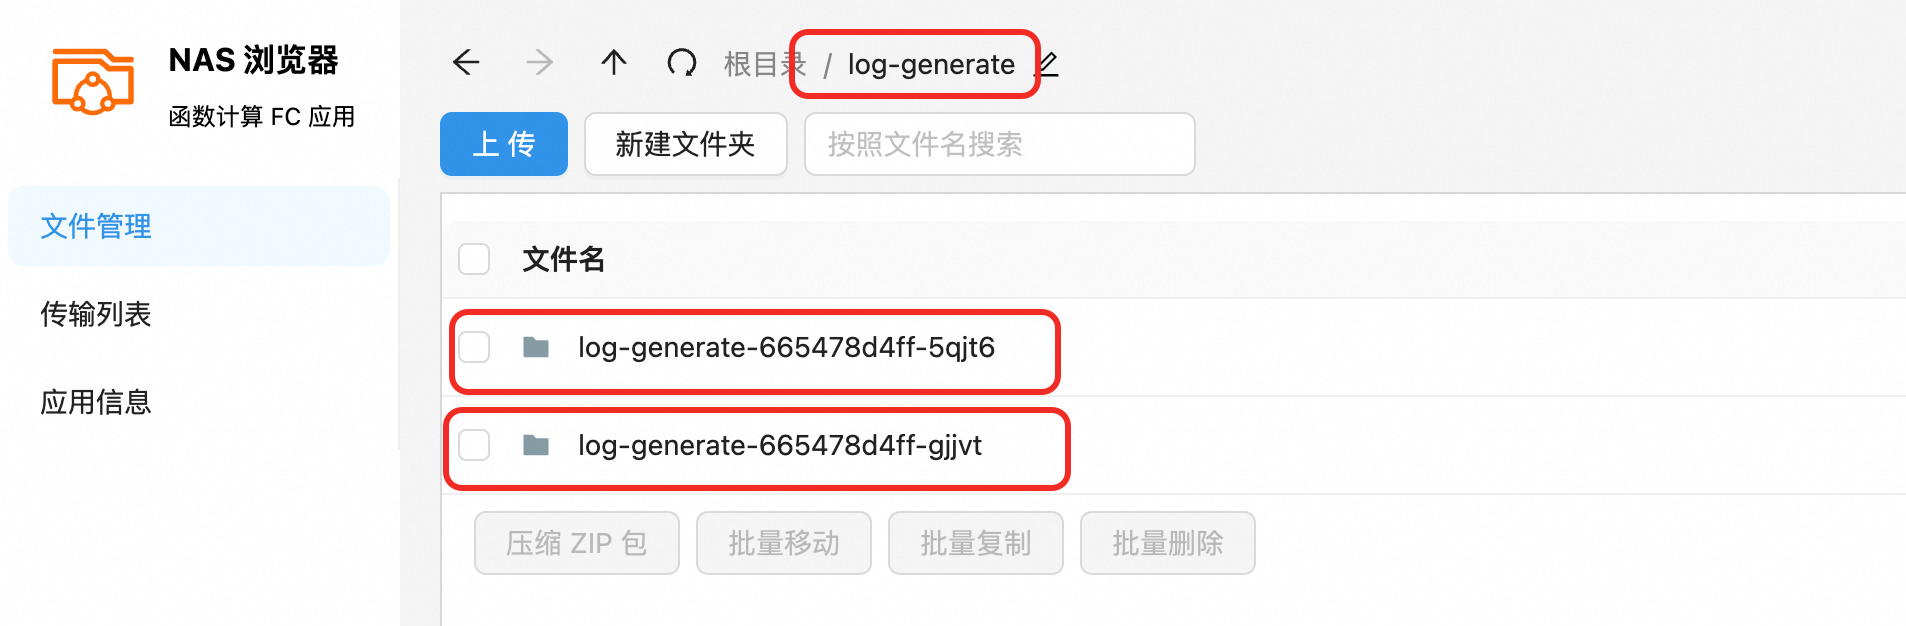This screenshot has width=1906, height=626.
Task: Go forward using the right arrow icon
Action: click(x=539, y=63)
